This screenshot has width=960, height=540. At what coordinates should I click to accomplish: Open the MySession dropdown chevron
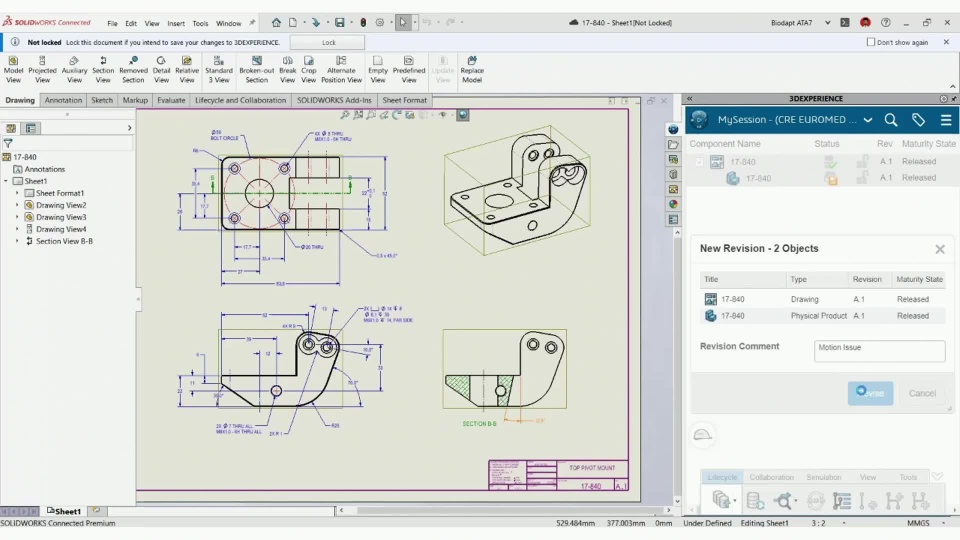point(868,120)
